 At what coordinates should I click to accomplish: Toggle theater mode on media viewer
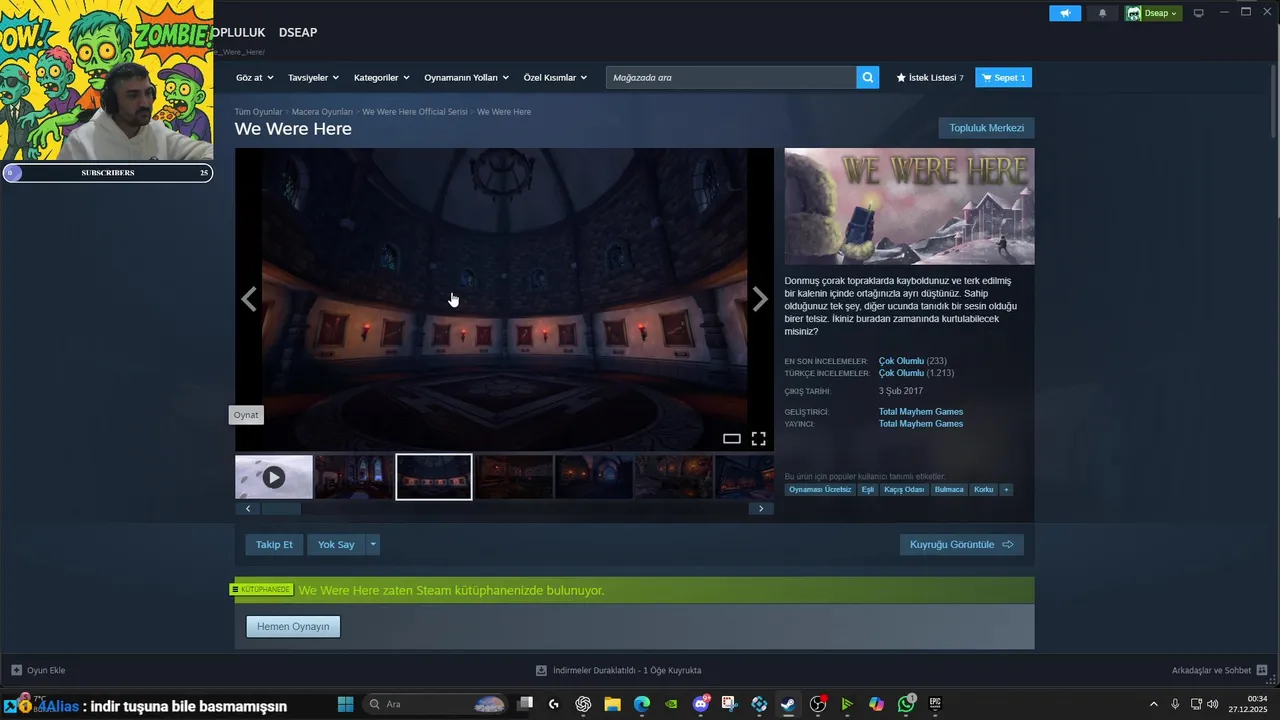point(732,438)
